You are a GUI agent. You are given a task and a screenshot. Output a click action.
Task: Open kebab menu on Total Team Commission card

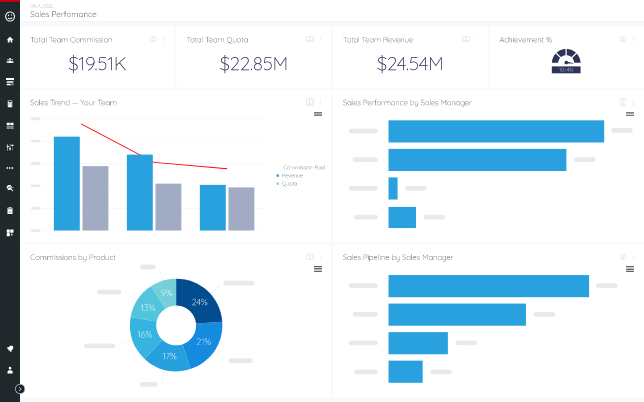164,39
